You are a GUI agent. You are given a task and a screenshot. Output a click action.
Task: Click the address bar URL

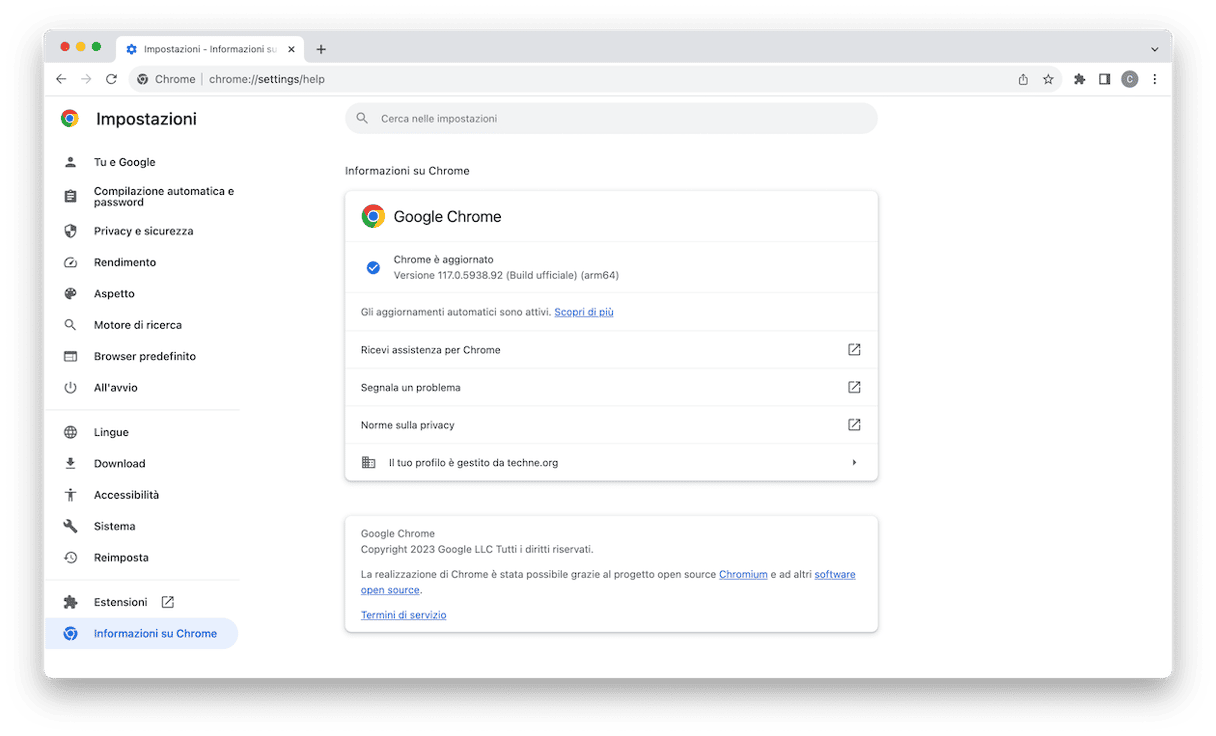point(267,79)
